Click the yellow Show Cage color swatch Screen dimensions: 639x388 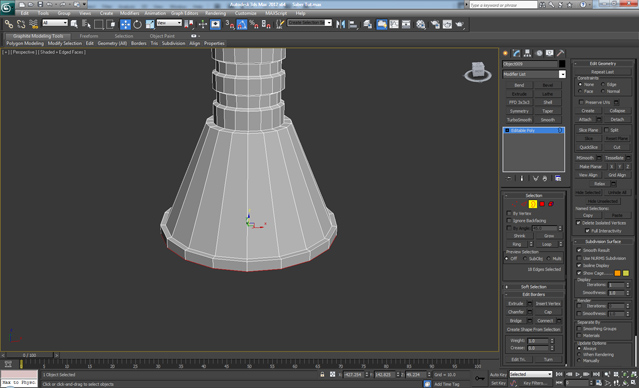click(626, 273)
